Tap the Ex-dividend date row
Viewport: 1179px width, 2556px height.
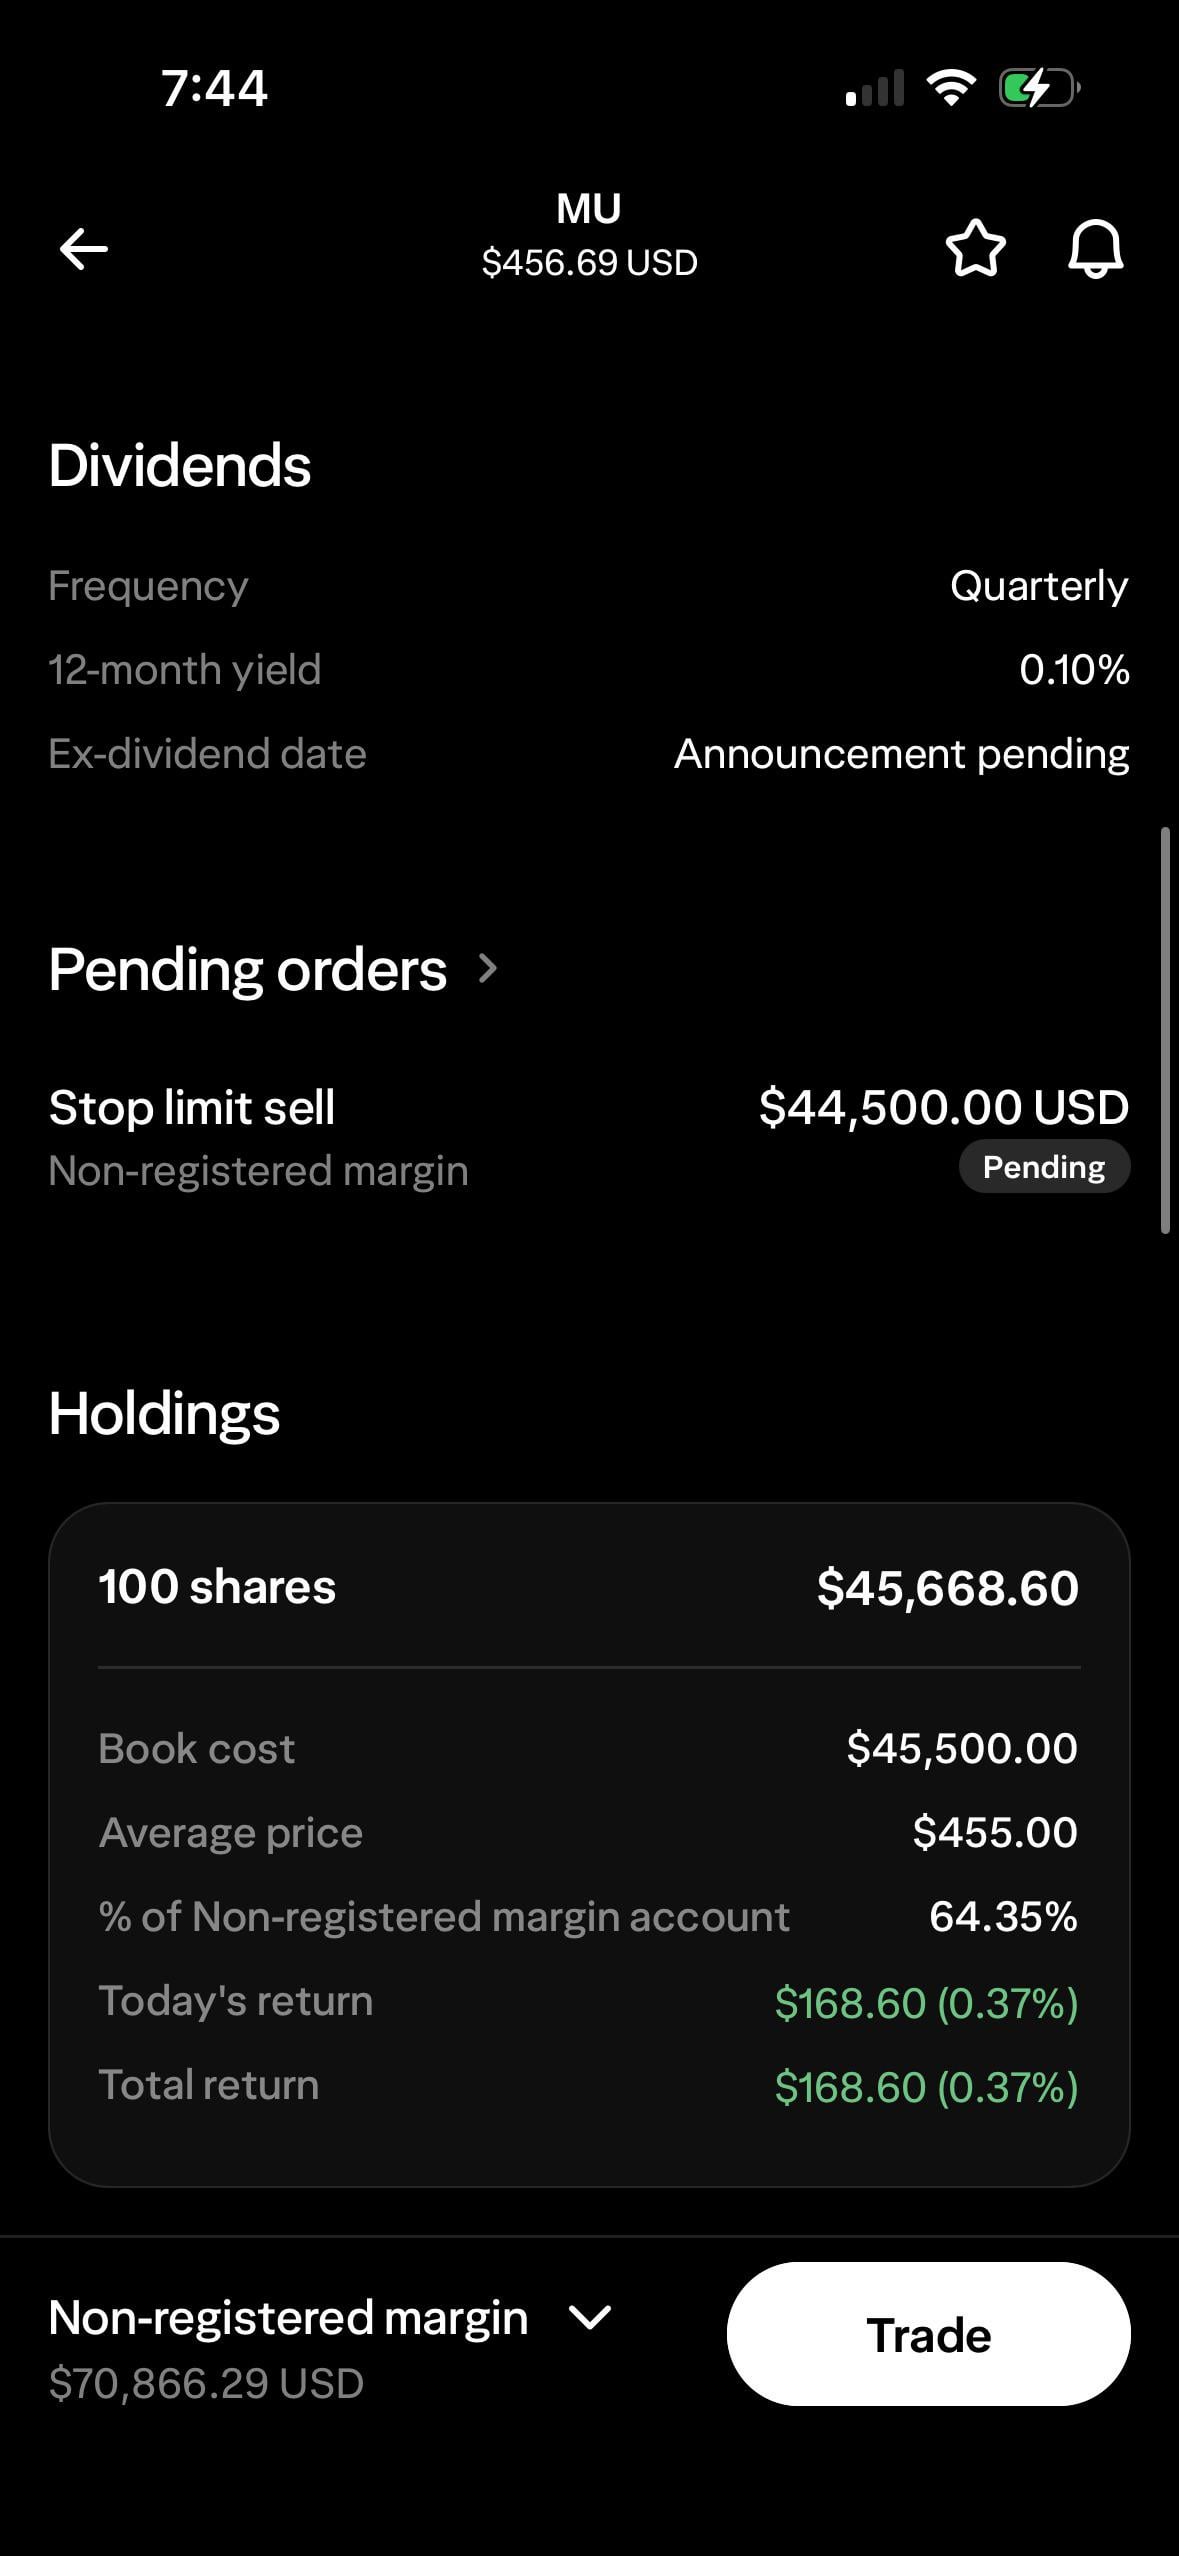(589, 754)
